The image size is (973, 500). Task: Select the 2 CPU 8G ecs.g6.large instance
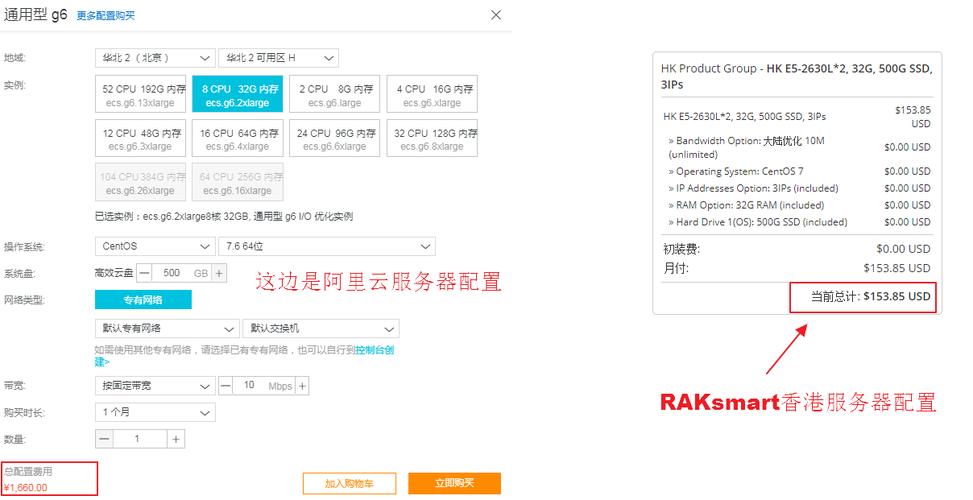(x=334, y=94)
